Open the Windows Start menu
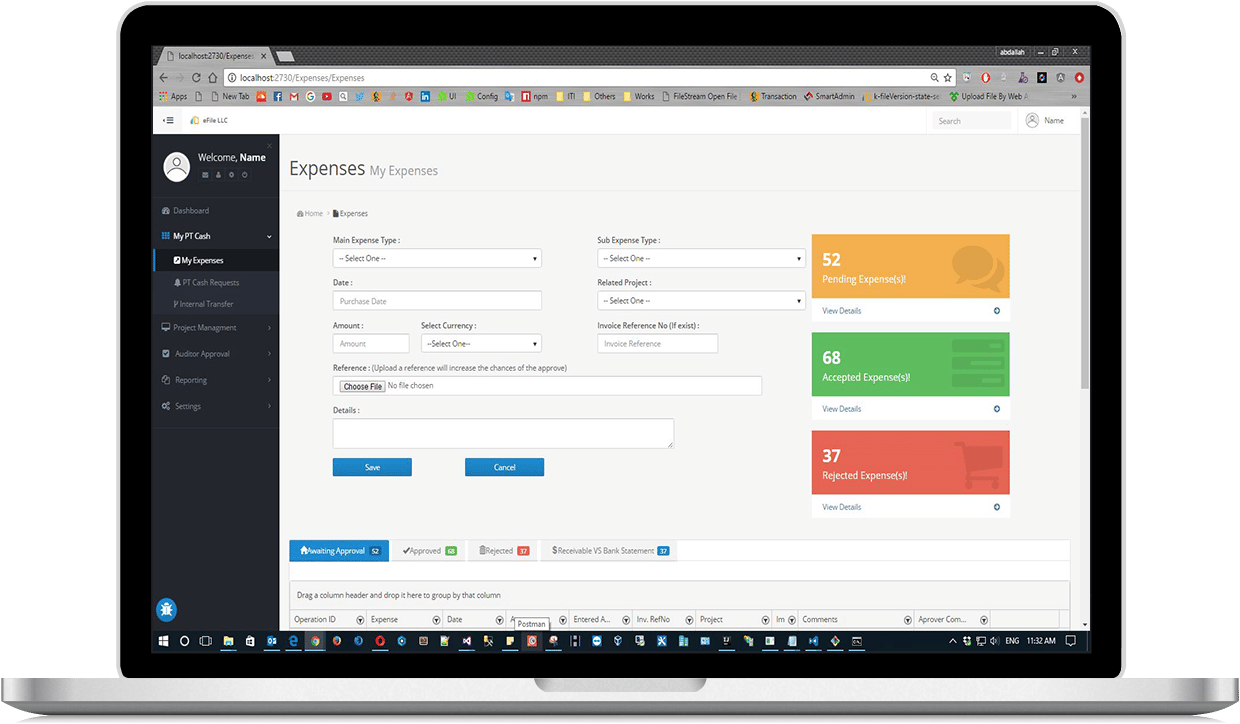The image size is (1240, 724). (163, 641)
